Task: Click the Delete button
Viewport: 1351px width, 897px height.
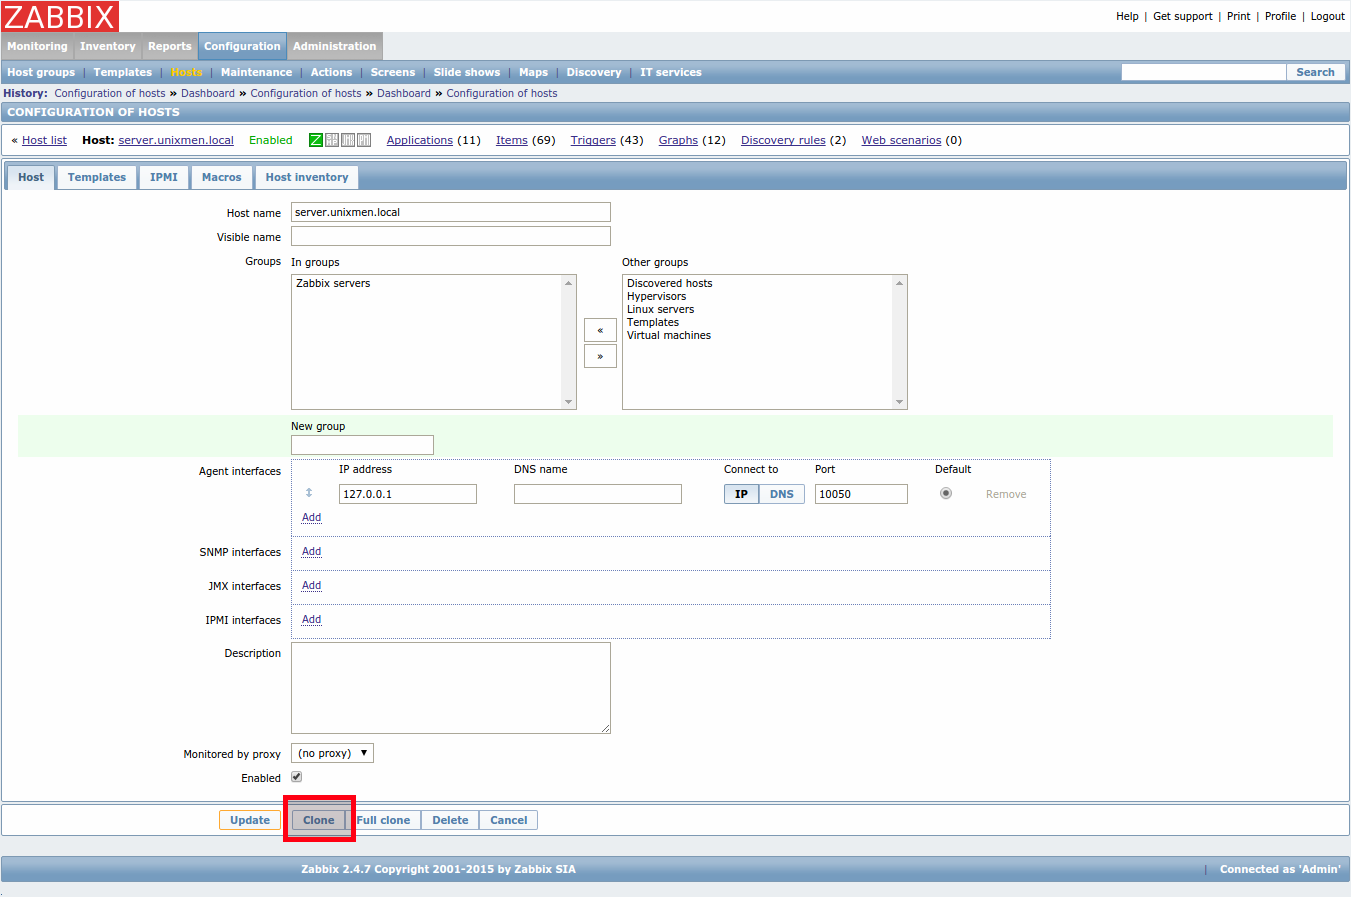Action: (450, 820)
